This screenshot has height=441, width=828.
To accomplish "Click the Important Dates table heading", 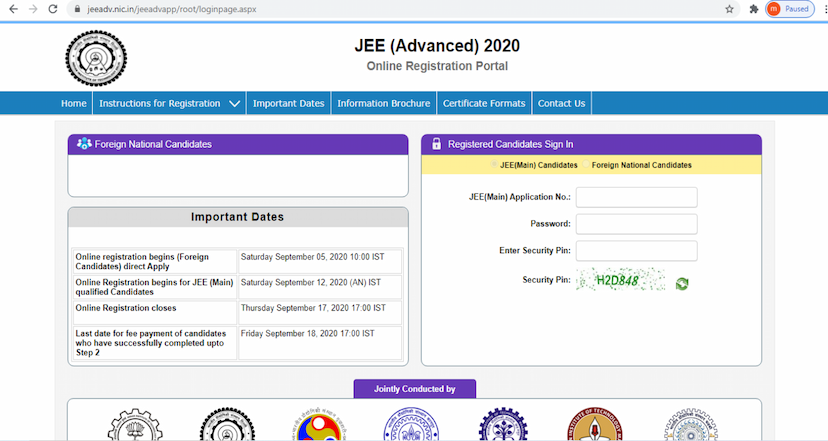I will (238, 217).
